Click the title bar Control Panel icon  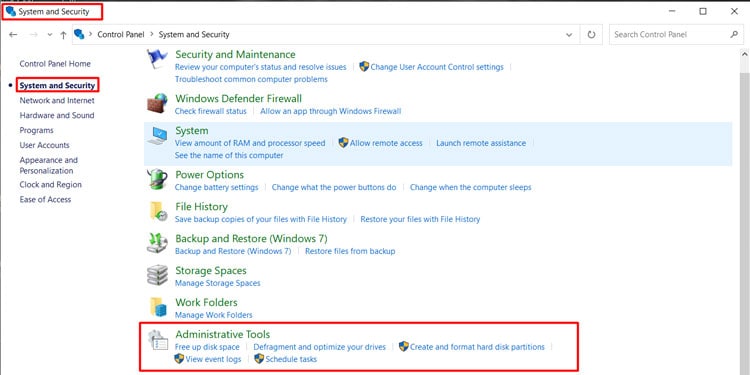(11, 11)
